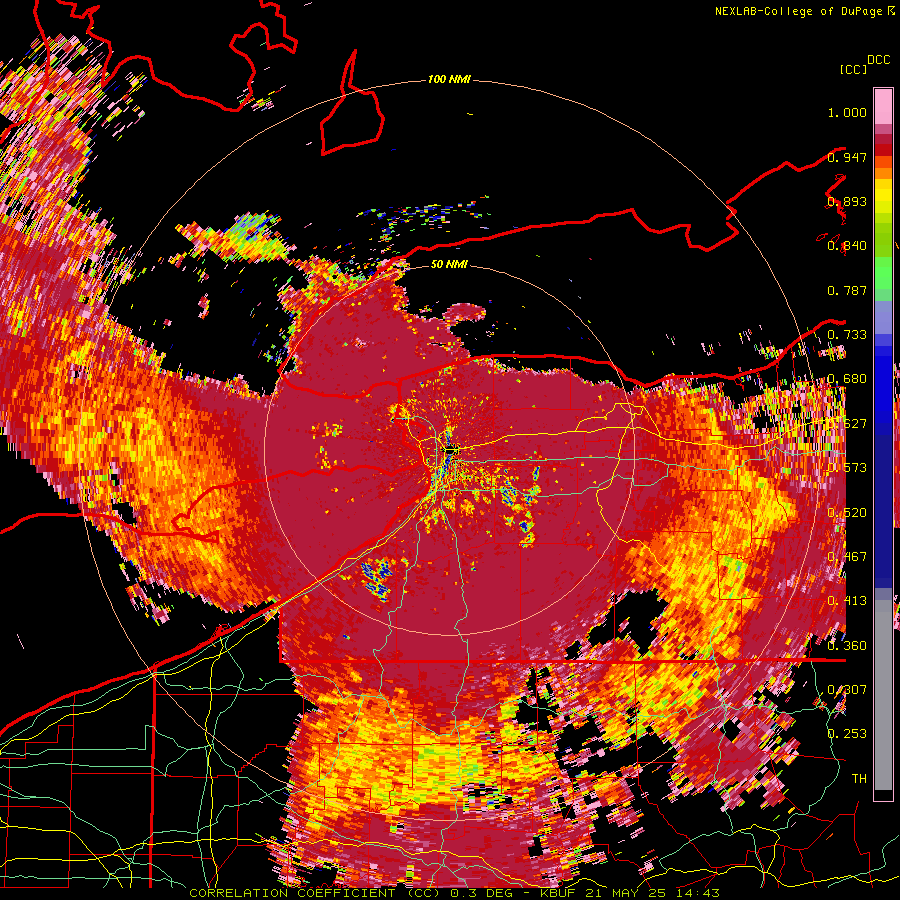
Task: Click the 0.947 scale value
Action: point(847,157)
